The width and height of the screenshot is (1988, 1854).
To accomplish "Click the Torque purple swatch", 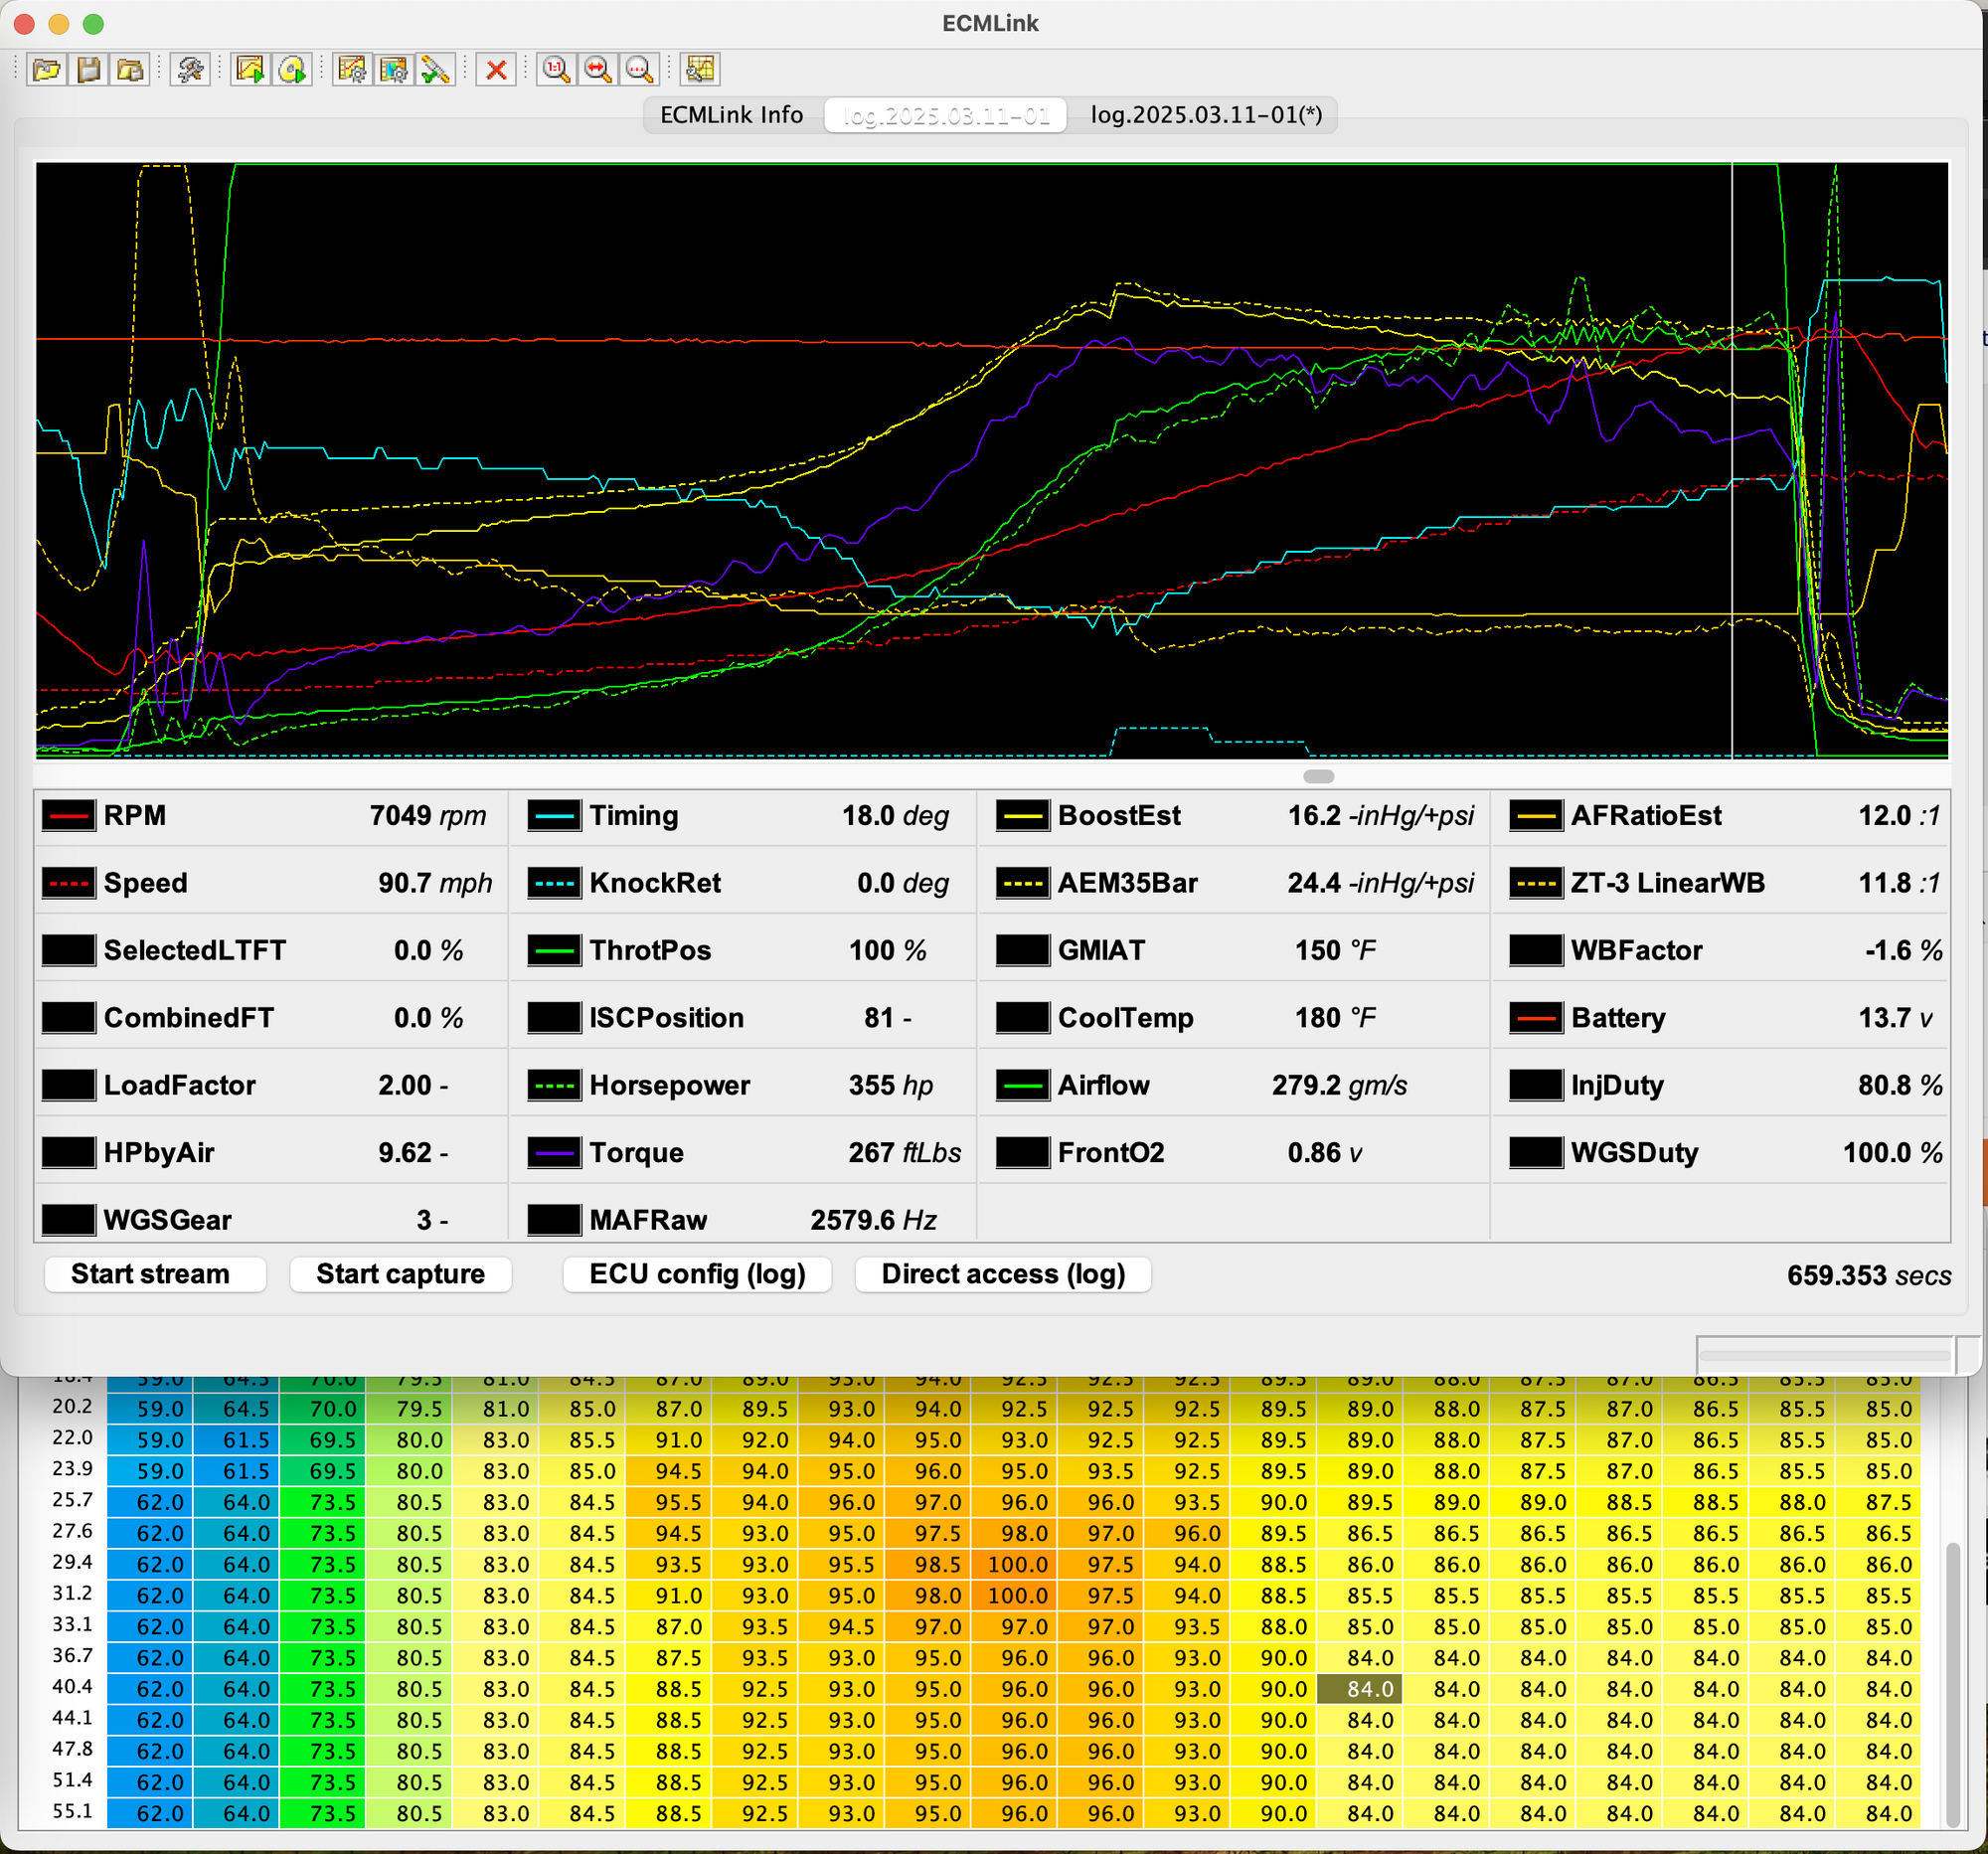I will (x=554, y=1153).
